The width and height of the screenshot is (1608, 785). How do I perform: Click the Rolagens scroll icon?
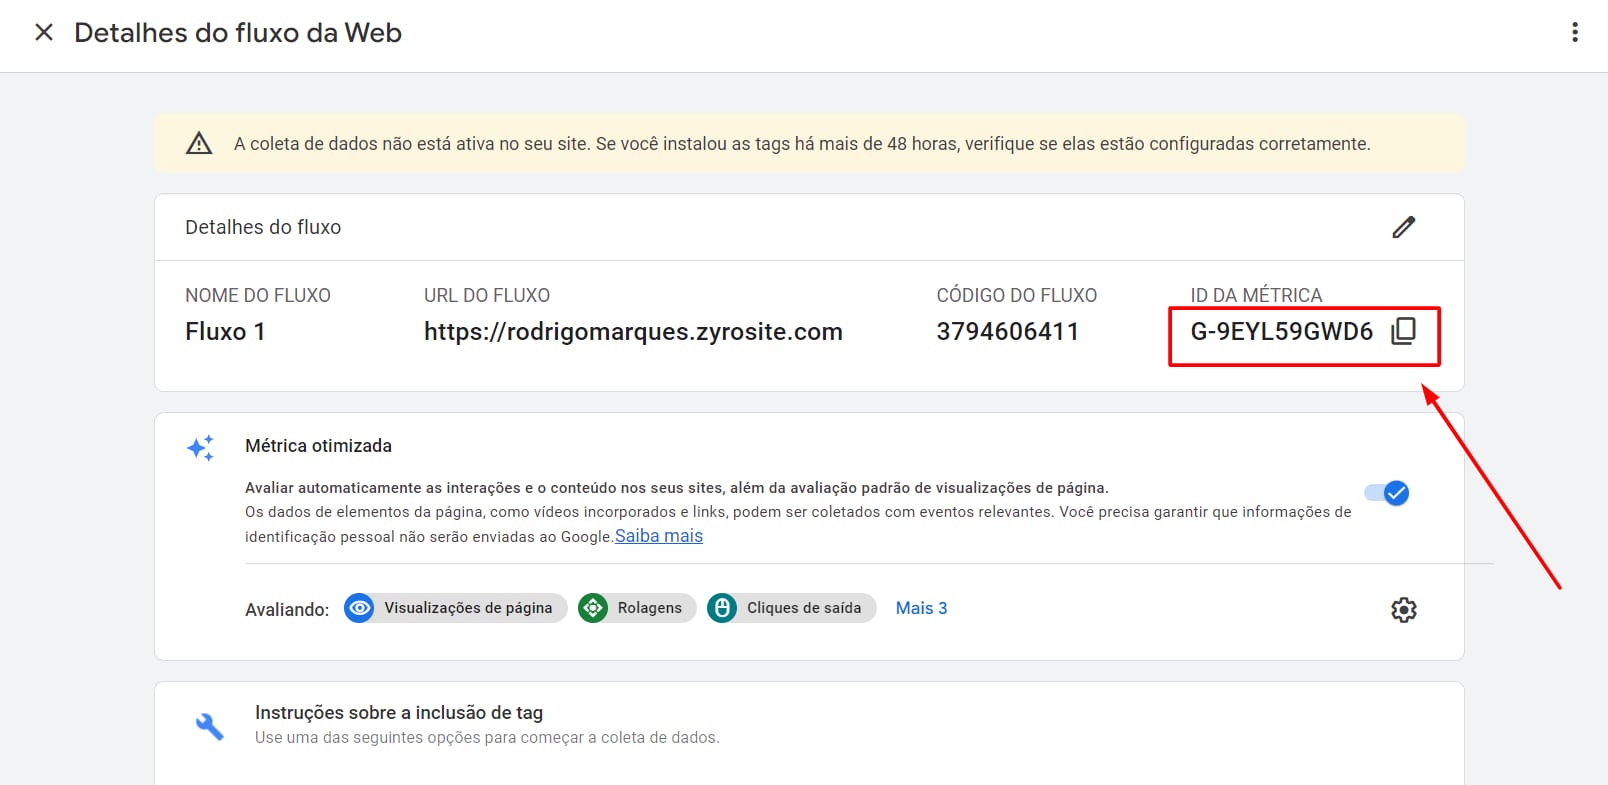pos(593,608)
